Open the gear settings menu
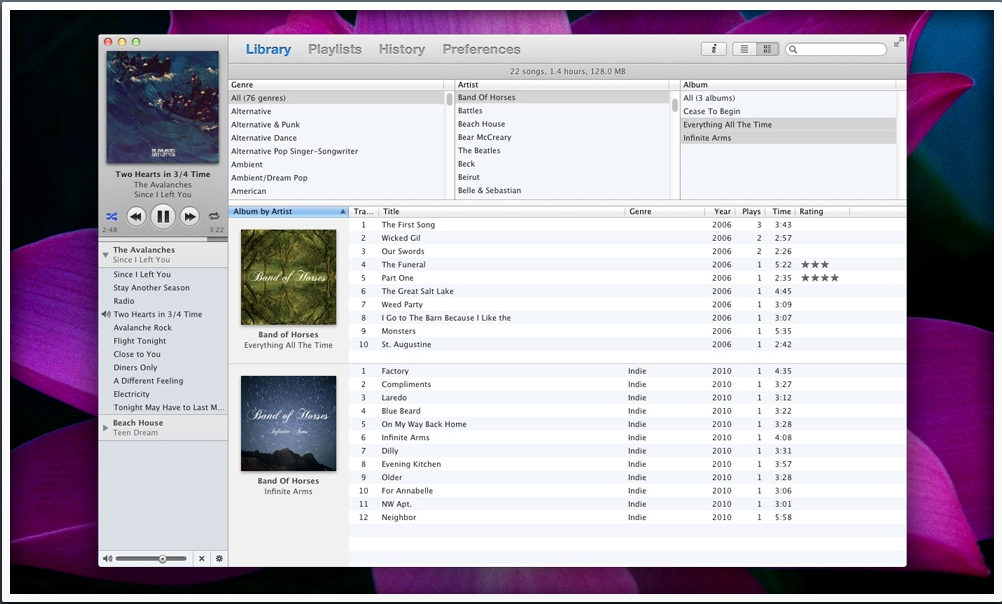The height and width of the screenshot is (604, 1002). 219,559
